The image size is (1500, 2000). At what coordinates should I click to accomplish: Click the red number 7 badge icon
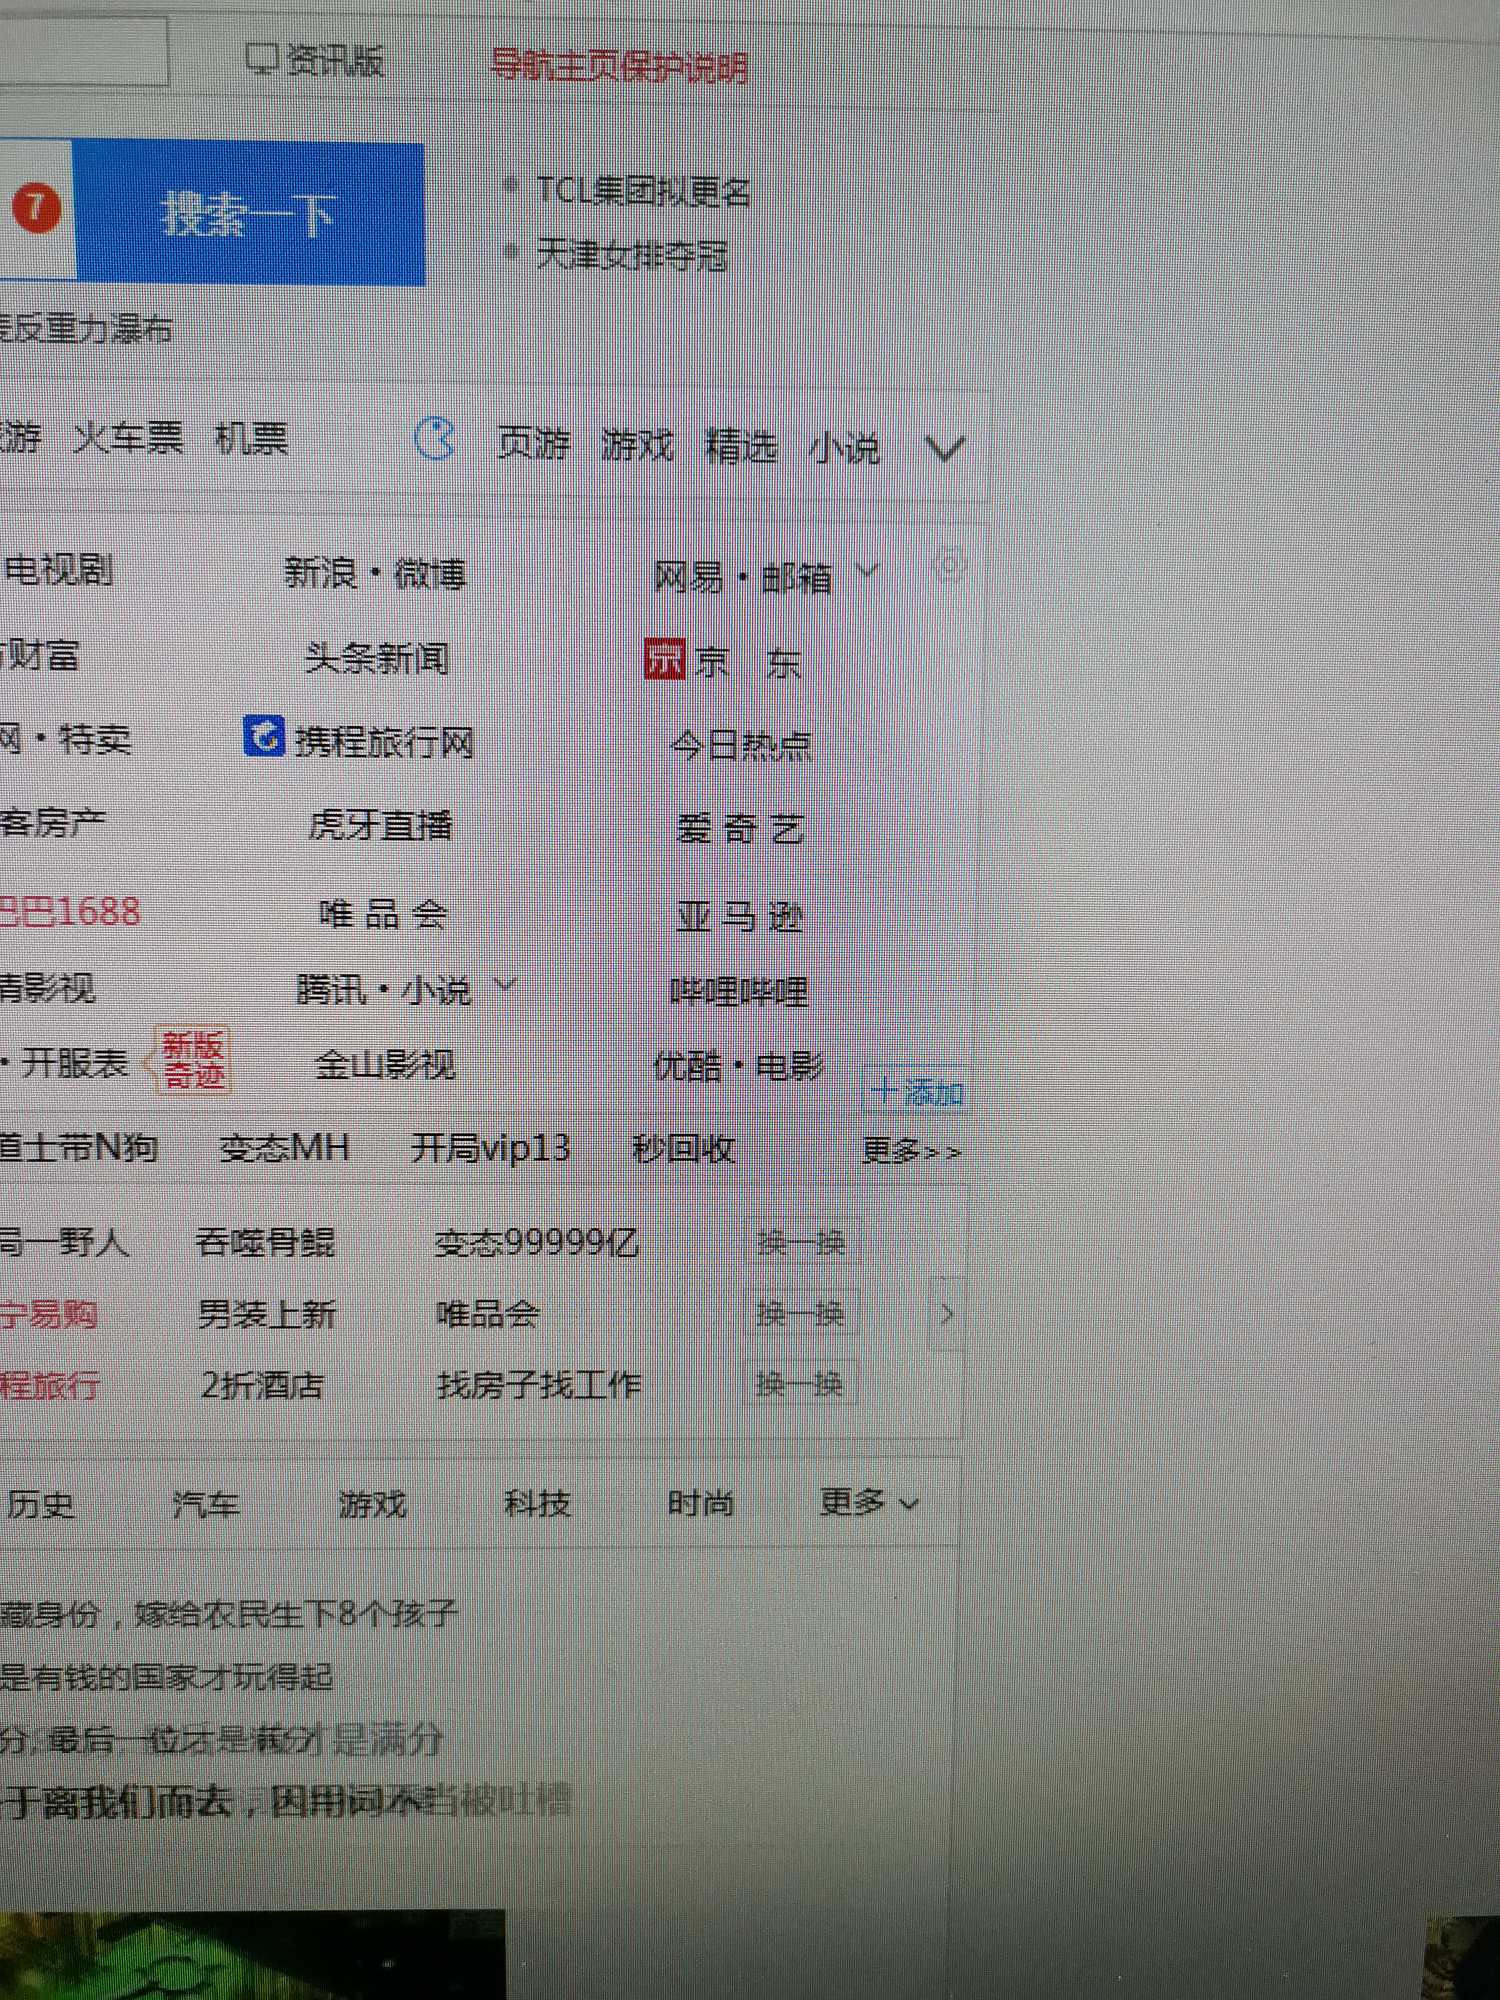click(37, 209)
